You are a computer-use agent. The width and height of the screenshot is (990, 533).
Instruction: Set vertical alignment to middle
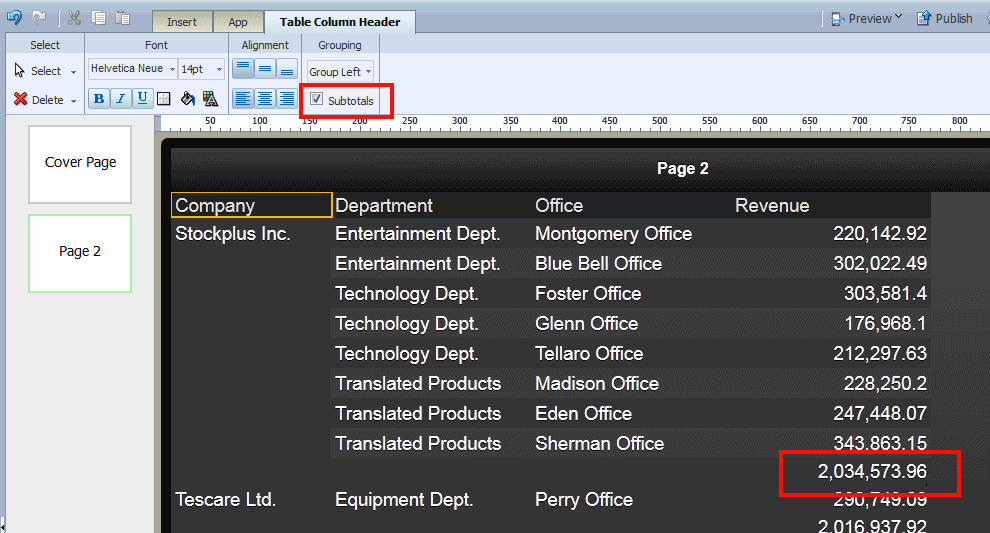point(265,68)
